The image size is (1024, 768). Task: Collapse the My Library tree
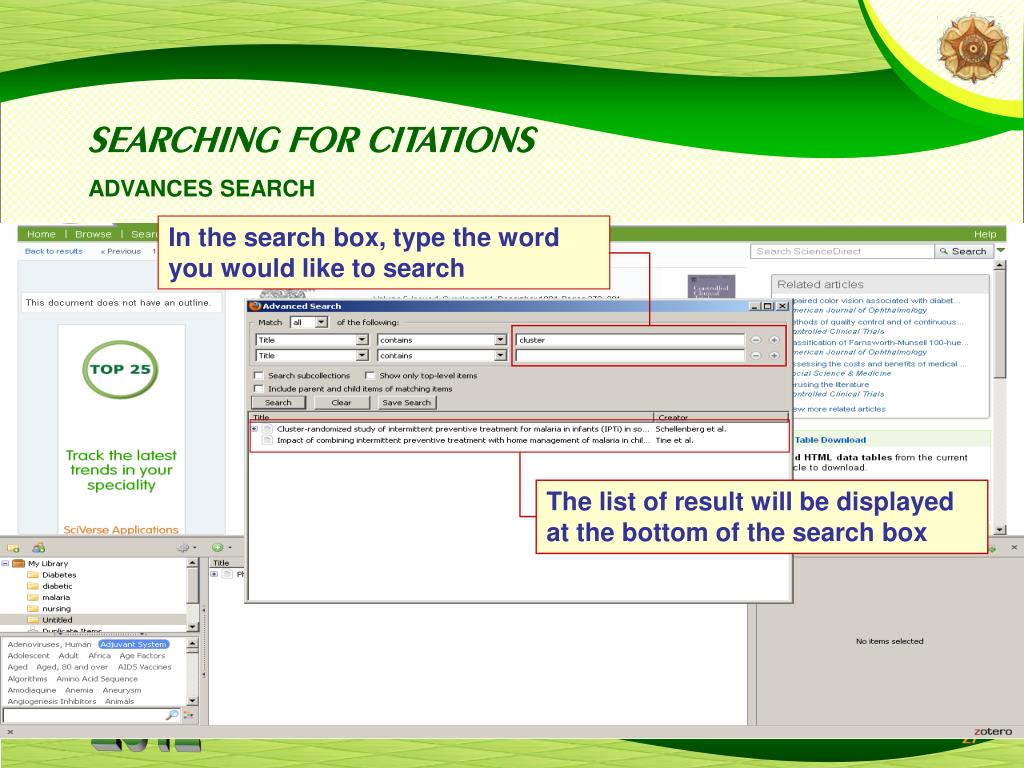click(x=5, y=564)
